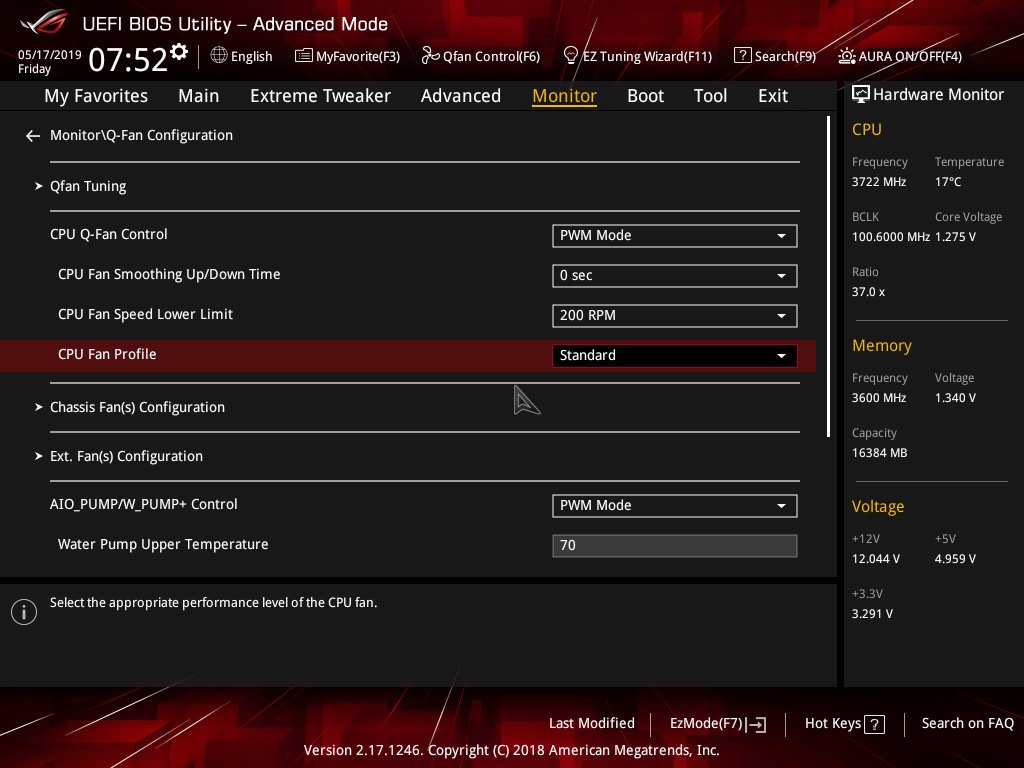Click the 3722 MHz CPU frequency value

click(878, 182)
